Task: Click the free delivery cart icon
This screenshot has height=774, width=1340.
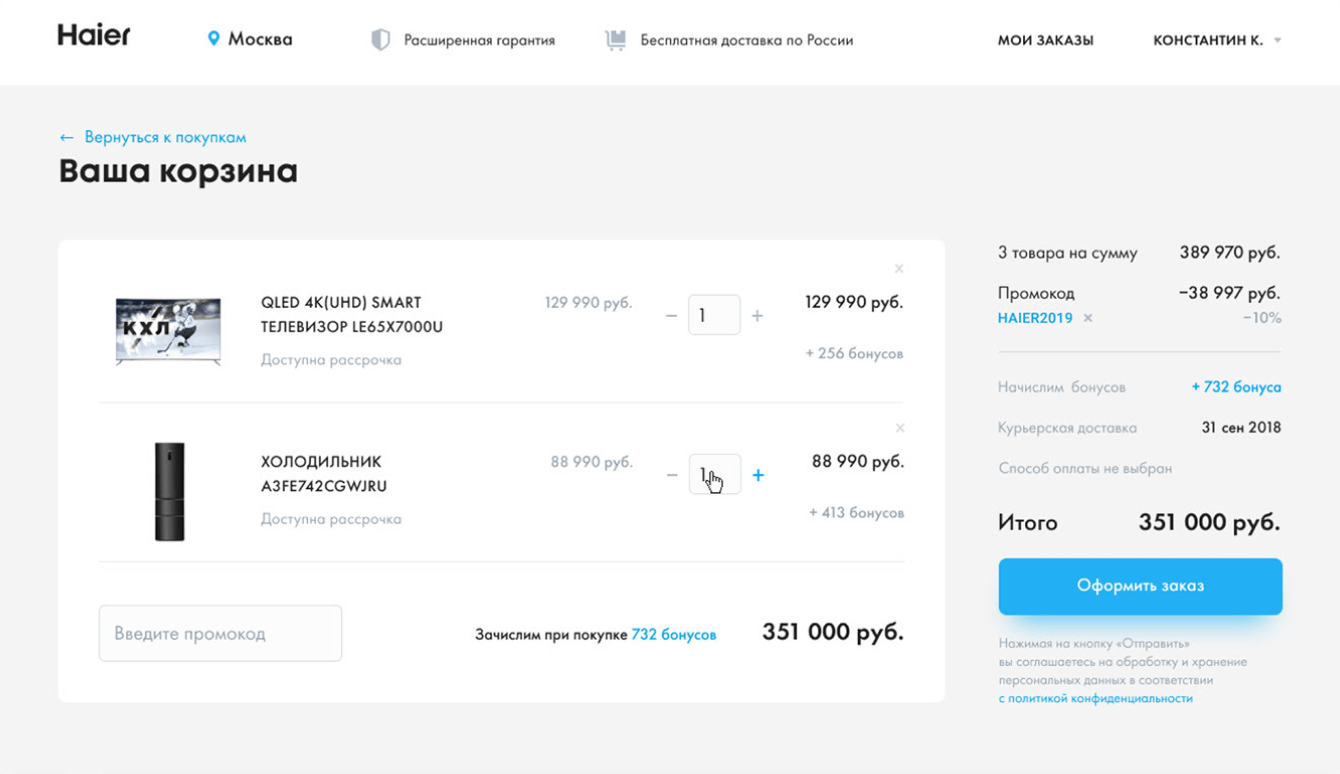Action: click(x=616, y=40)
